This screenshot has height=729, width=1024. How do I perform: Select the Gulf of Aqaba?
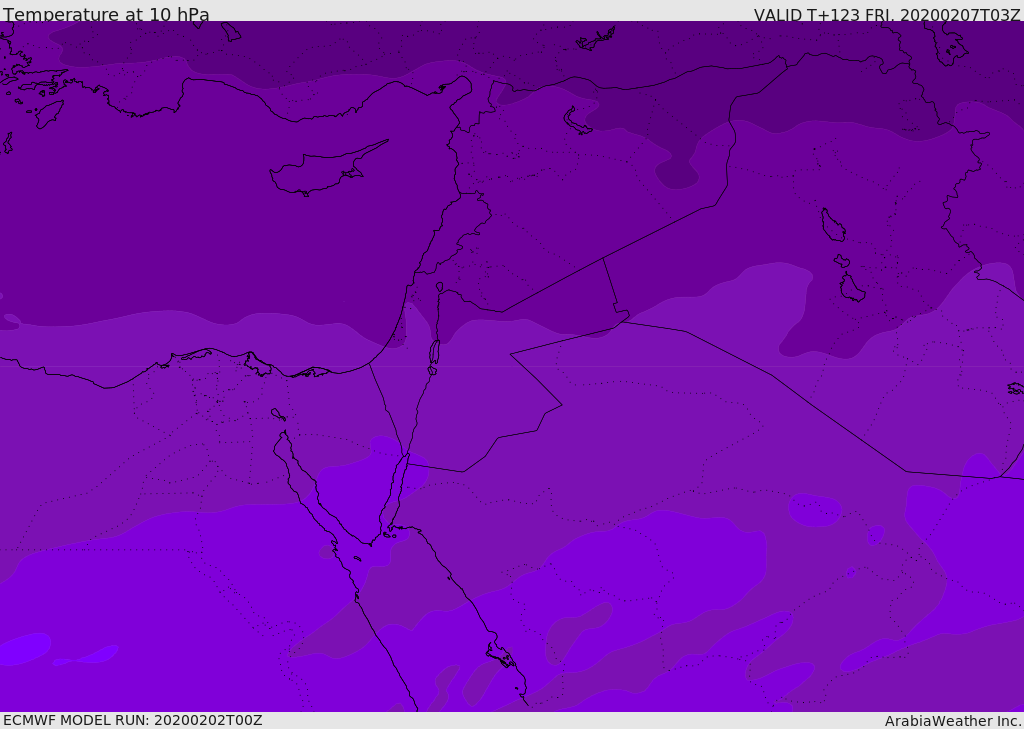coord(397,492)
